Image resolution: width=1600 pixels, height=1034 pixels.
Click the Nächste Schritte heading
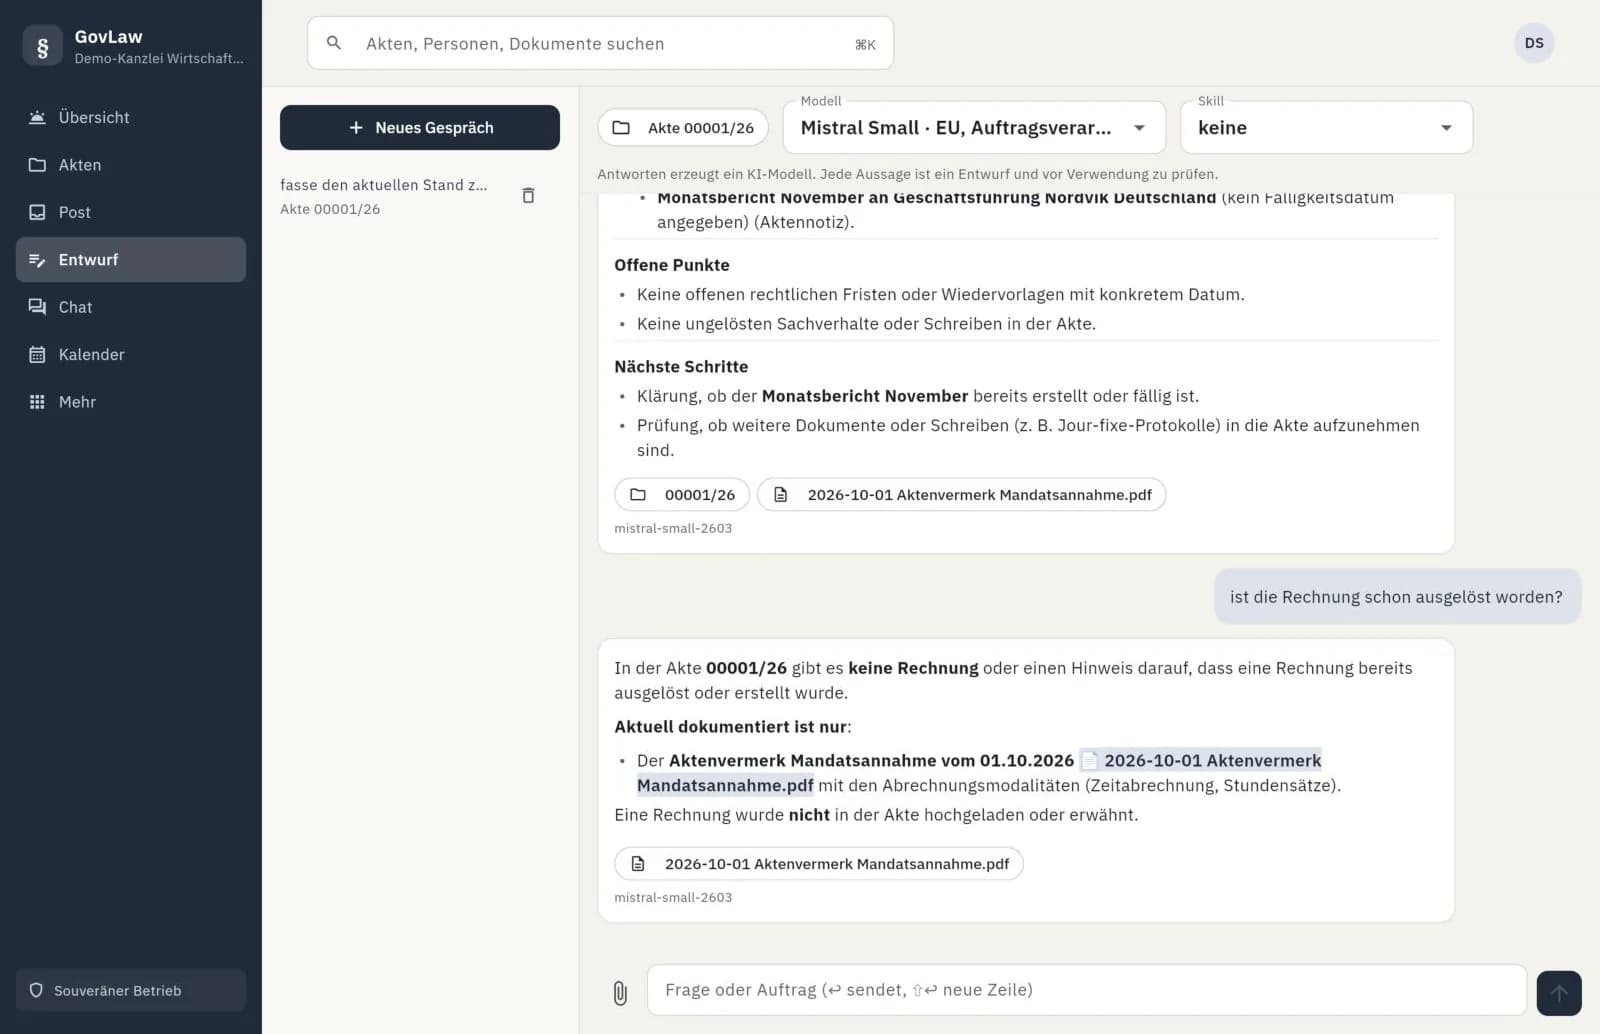tap(681, 367)
